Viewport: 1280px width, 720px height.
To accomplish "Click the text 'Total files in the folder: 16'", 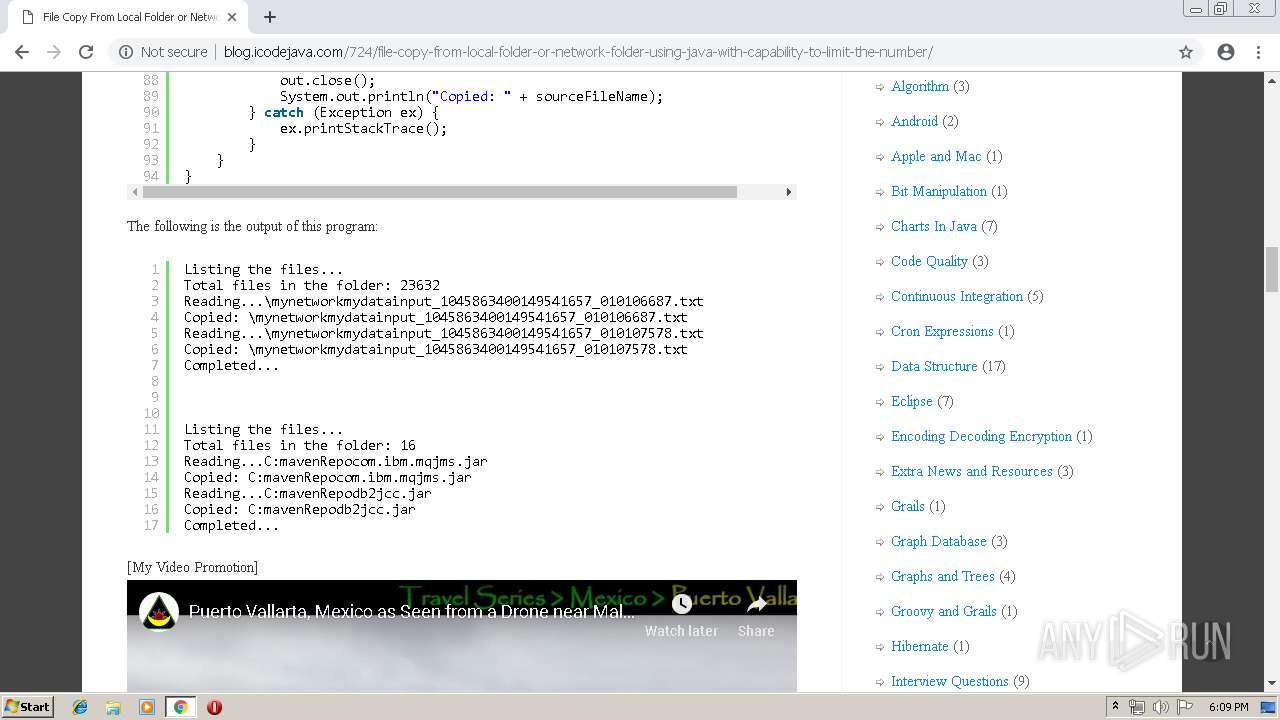I will point(300,445).
